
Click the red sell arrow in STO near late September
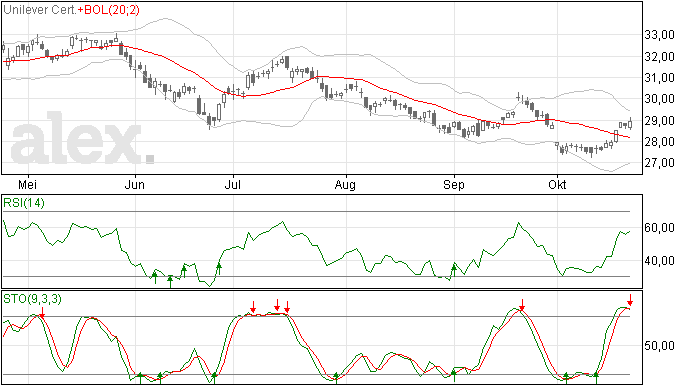(x=522, y=305)
